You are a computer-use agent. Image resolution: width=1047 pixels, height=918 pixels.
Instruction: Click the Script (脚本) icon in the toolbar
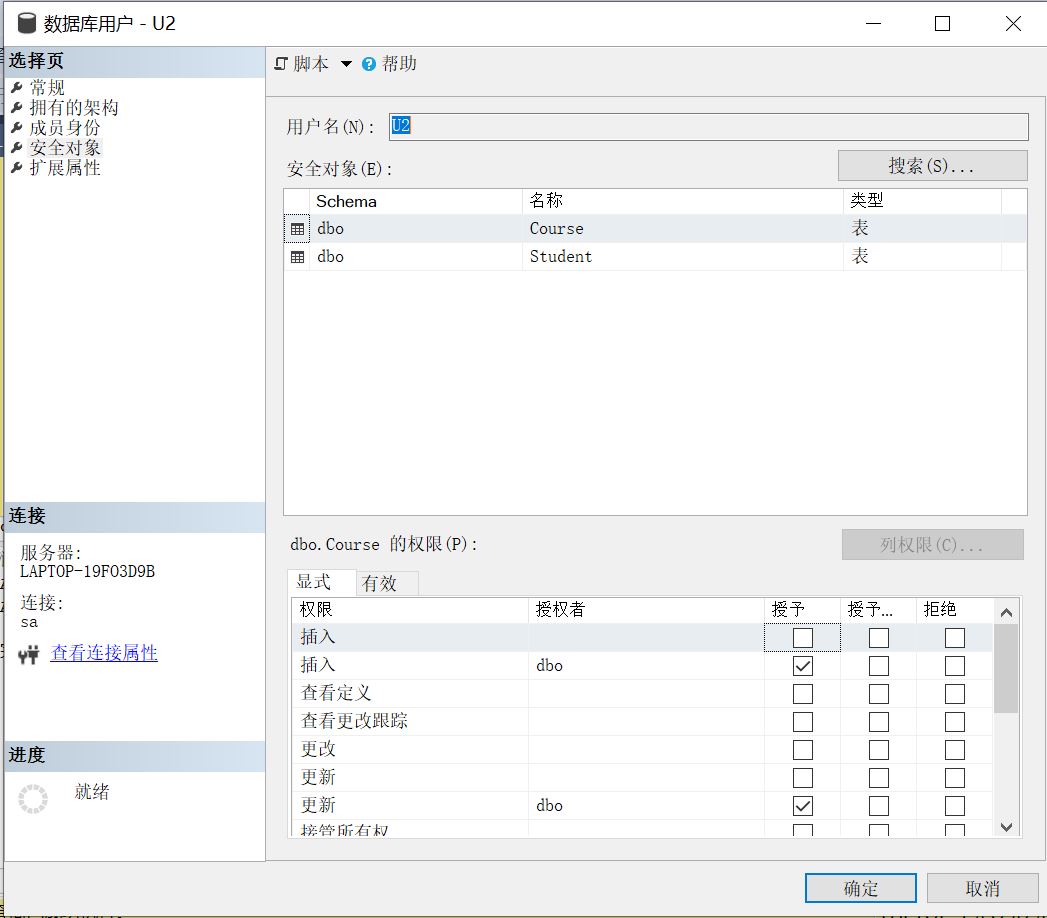282,62
